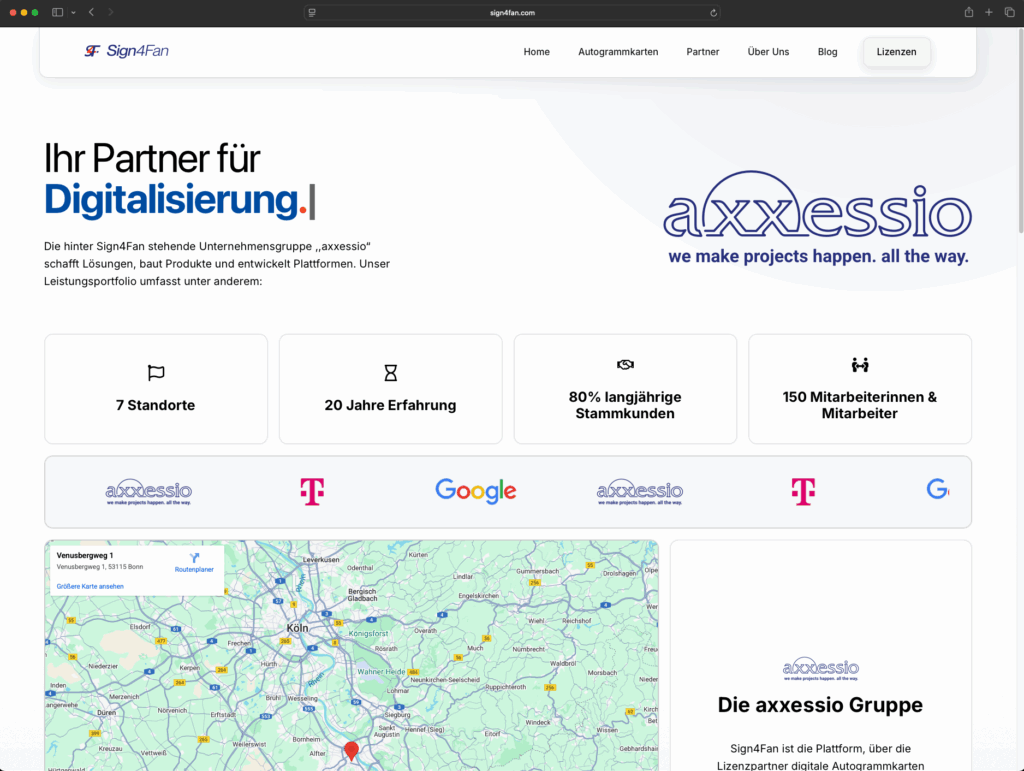Image resolution: width=1024 pixels, height=771 pixels.
Task: Click the sign4fan.com address bar
Action: click(x=512, y=12)
